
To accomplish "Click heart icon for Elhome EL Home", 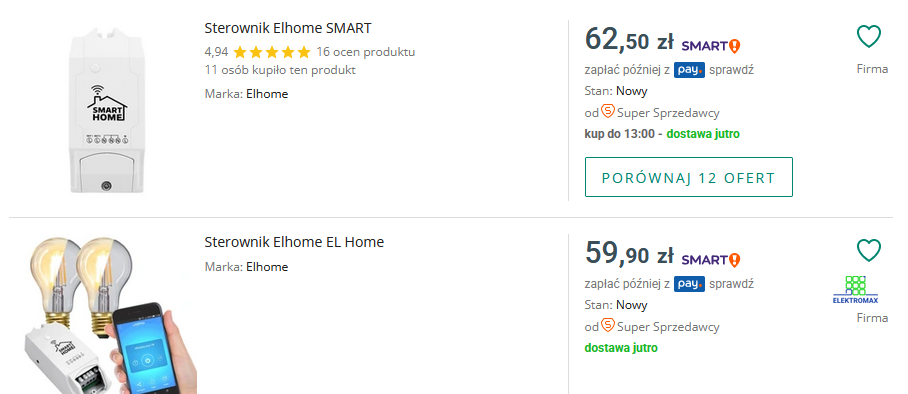I will [869, 250].
